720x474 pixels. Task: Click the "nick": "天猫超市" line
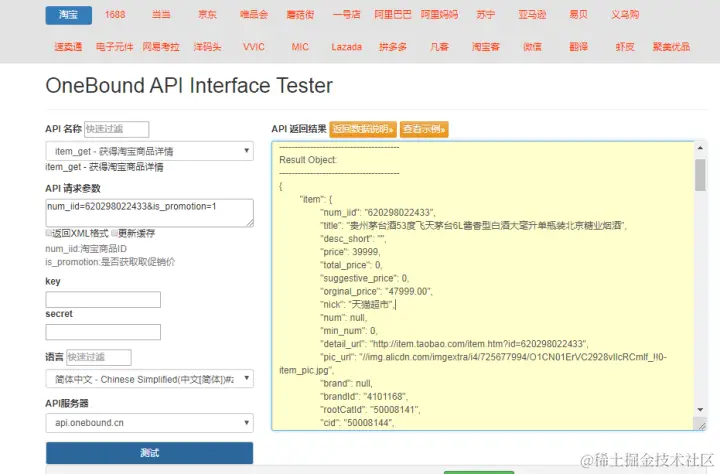(358, 305)
